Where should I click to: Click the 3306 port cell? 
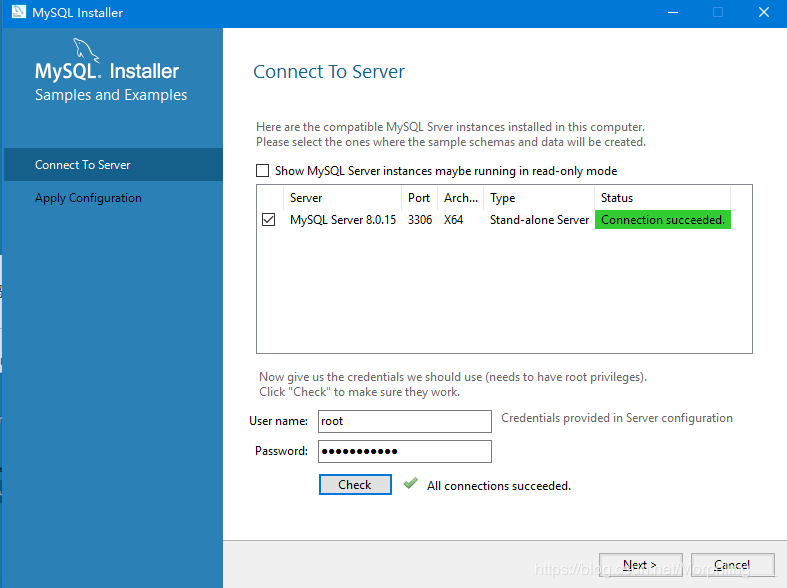pos(420,220)
